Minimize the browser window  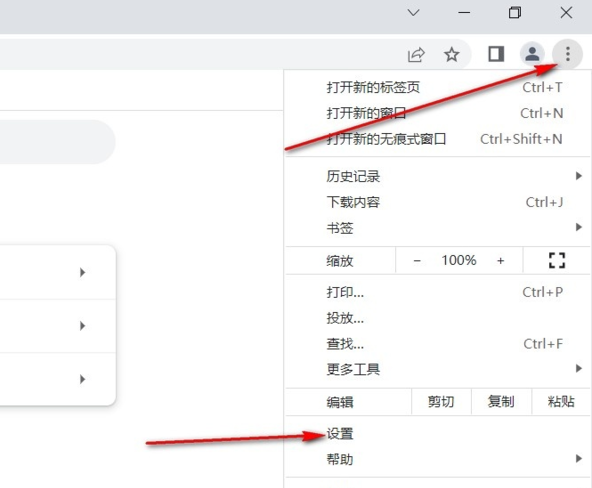(464, 13)
